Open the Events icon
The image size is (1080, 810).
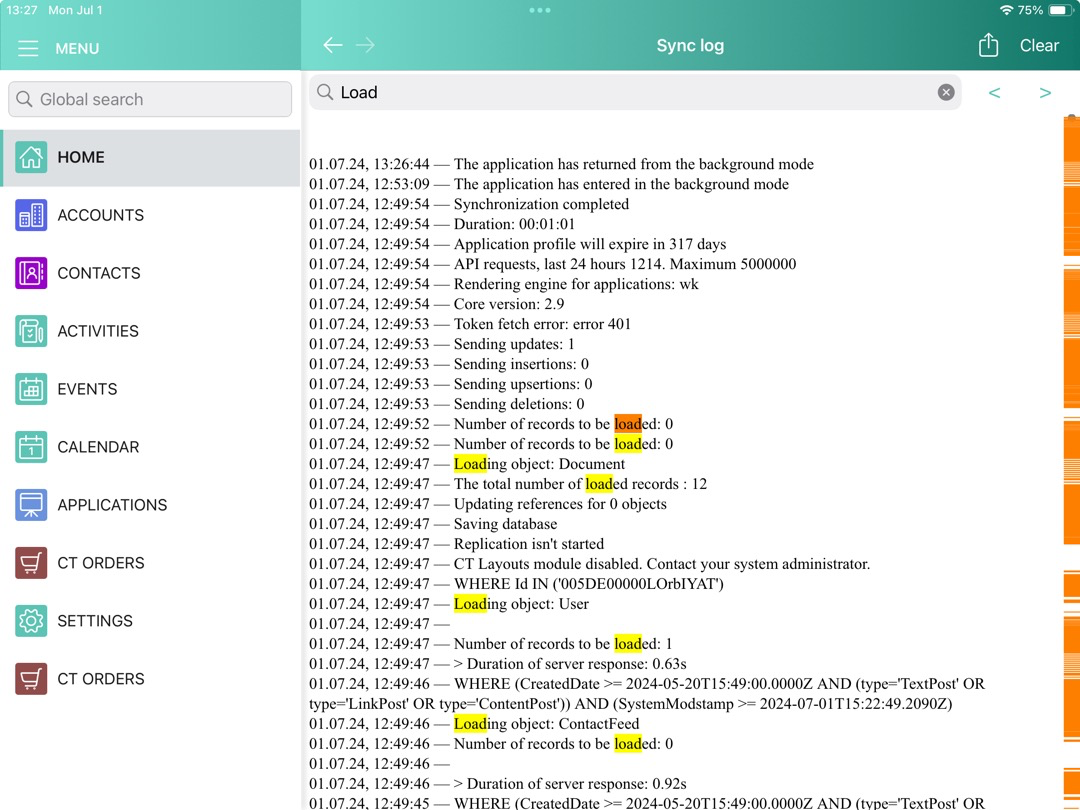30,389
